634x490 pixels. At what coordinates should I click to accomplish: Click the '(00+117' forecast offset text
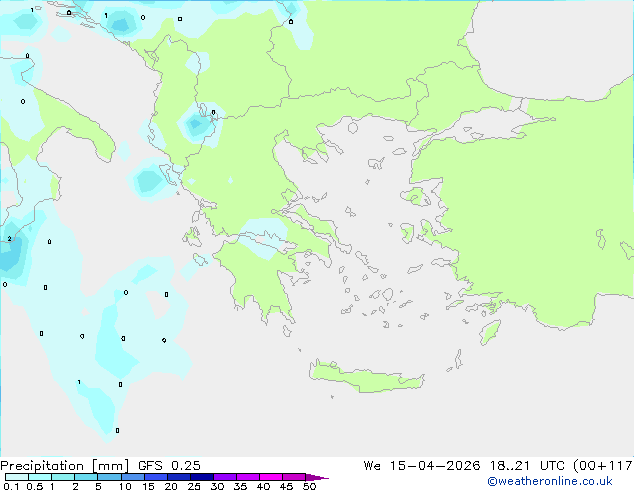pos(603,466)
